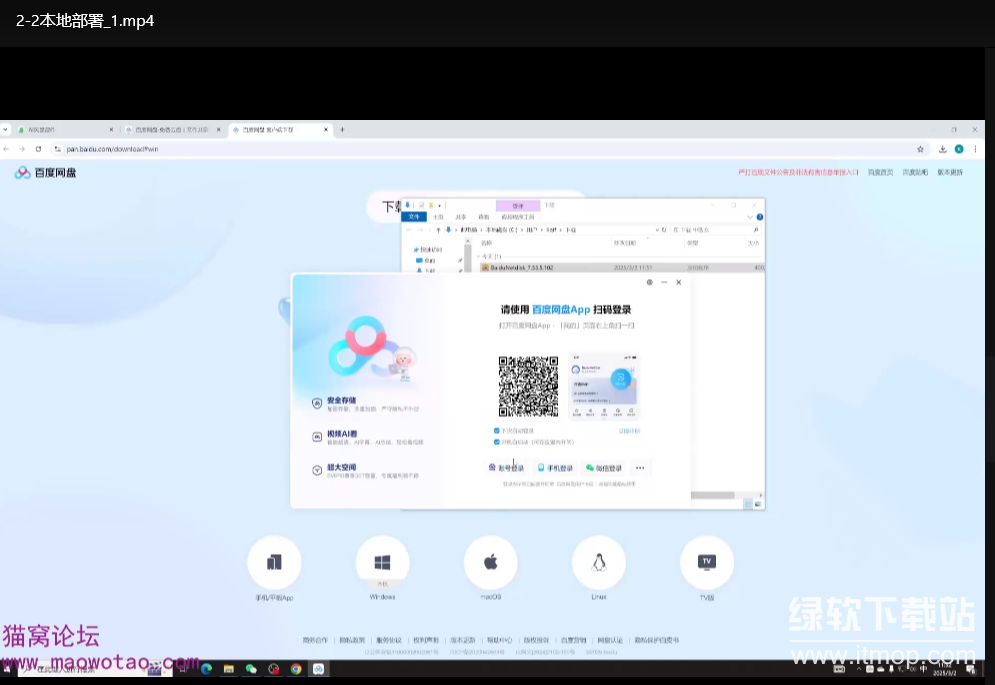This screenshot has height=685, width=995.
Task: Refresh the Explorer folder view
Action: [664, 230]
